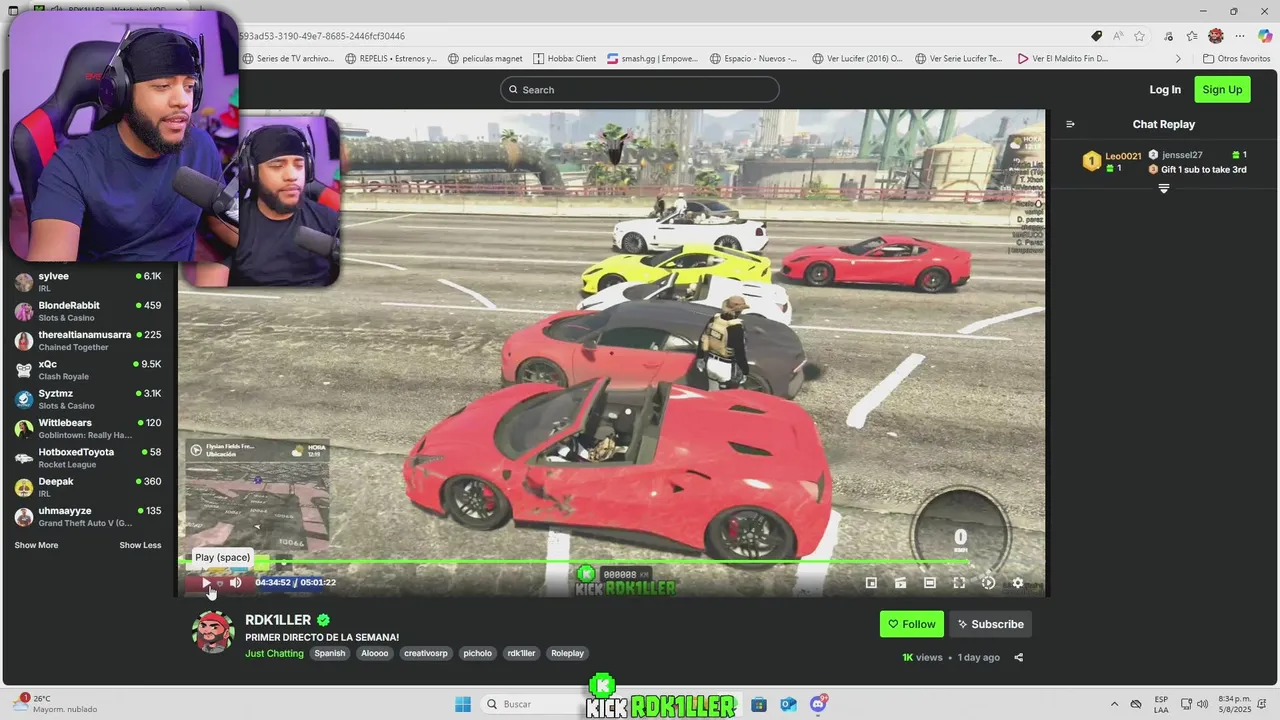Collapse the Chat Replay panel
Image resolution: width=1280 pixels, height=720 pixels.
point(1070,124)
